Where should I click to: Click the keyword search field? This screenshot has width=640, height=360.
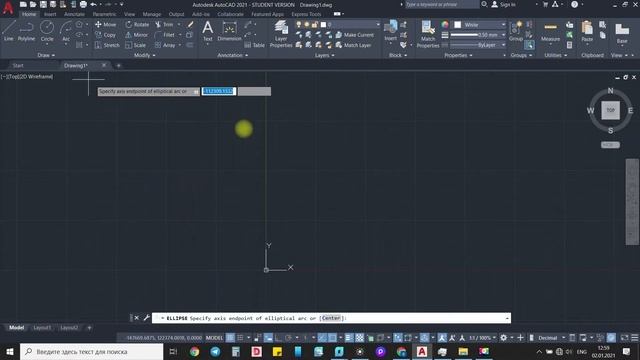point(442,4)
